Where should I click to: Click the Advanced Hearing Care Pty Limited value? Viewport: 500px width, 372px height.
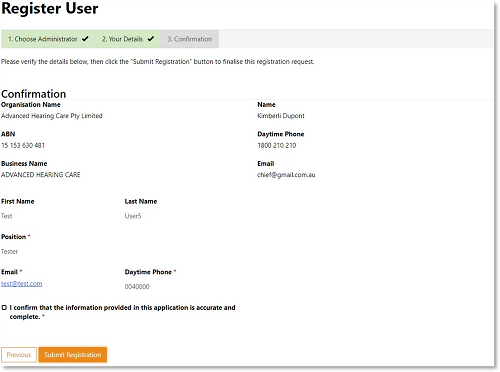pyautogui.click(x=52, y=116)
